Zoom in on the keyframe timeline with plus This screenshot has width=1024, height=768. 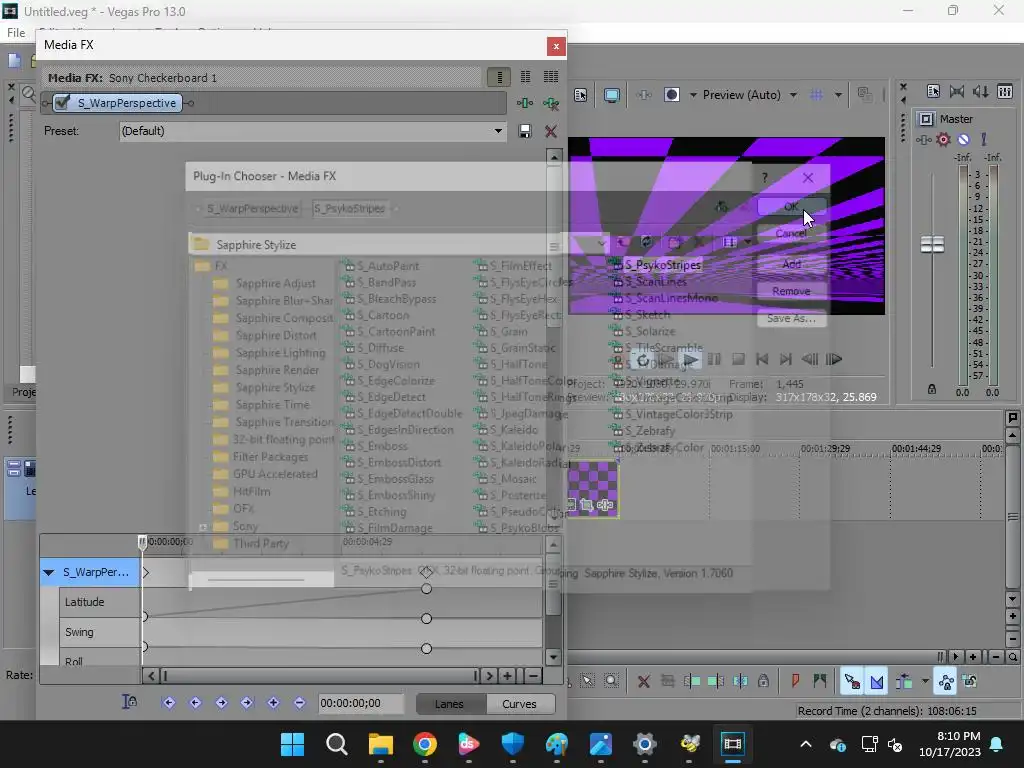[507, 676]
